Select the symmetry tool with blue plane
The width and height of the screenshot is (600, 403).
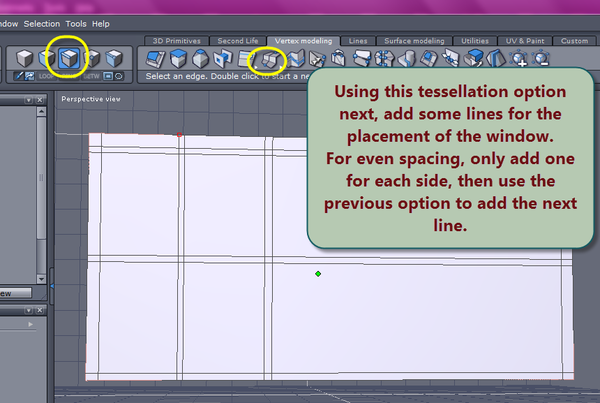click(x=496, y=59)
